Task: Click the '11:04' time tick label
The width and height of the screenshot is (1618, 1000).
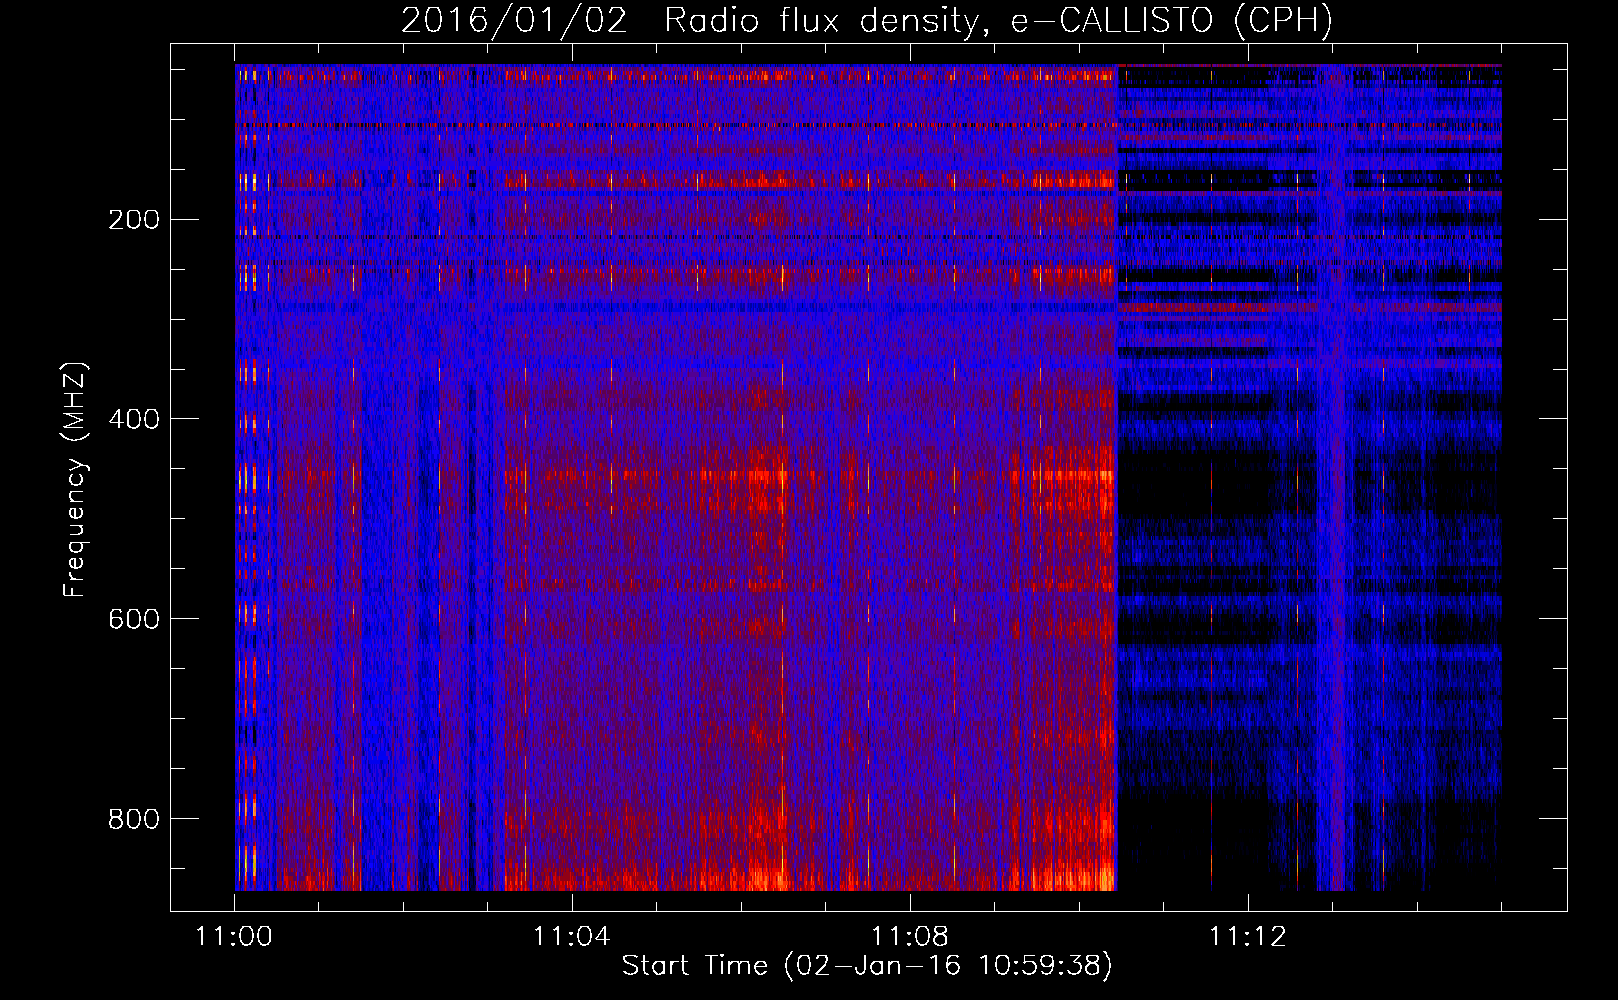Action: tap(572, 937)
